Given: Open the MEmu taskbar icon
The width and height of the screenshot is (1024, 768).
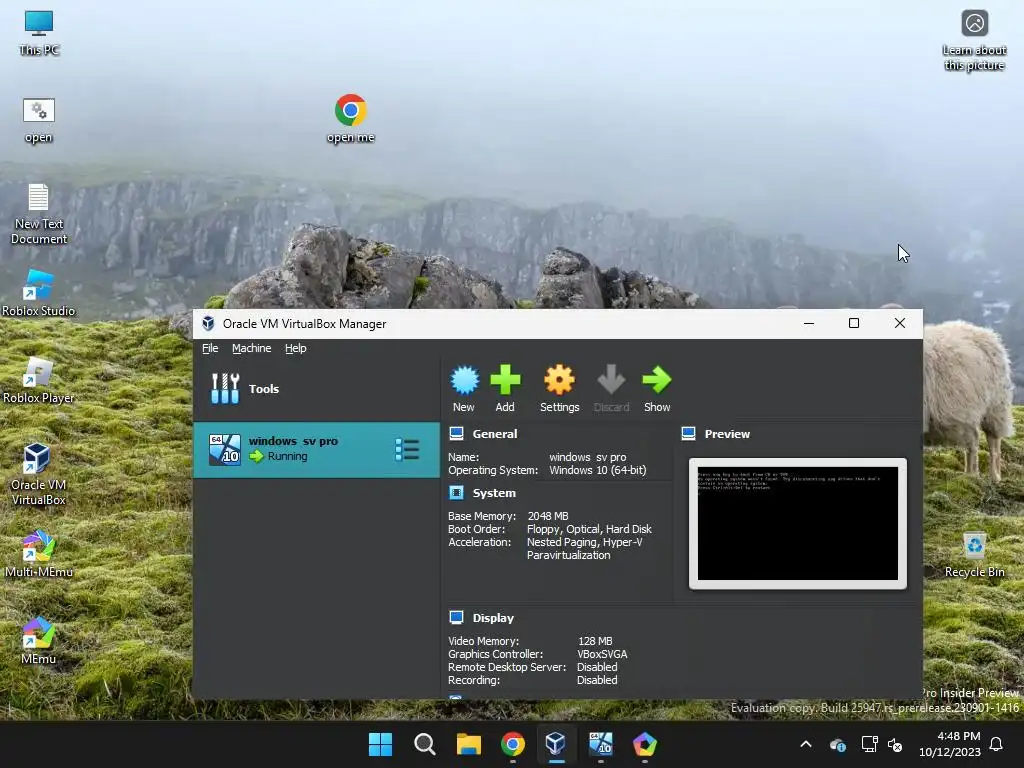Looking at the screenshot, I should pos(645,744).
